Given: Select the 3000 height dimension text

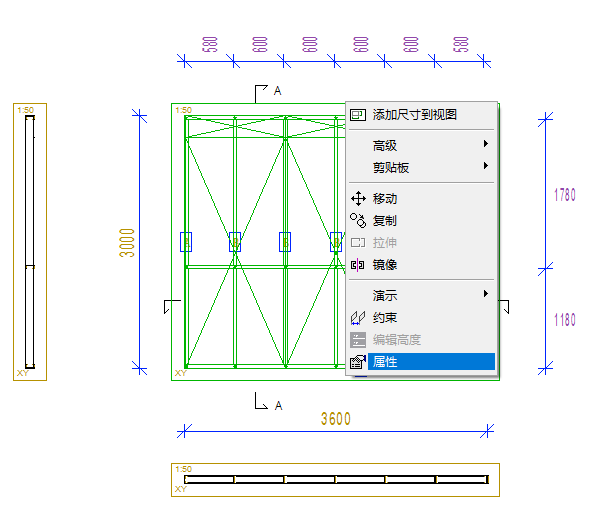Looking at the screenshot, I should pyautogui.click(x=127, y=243).
